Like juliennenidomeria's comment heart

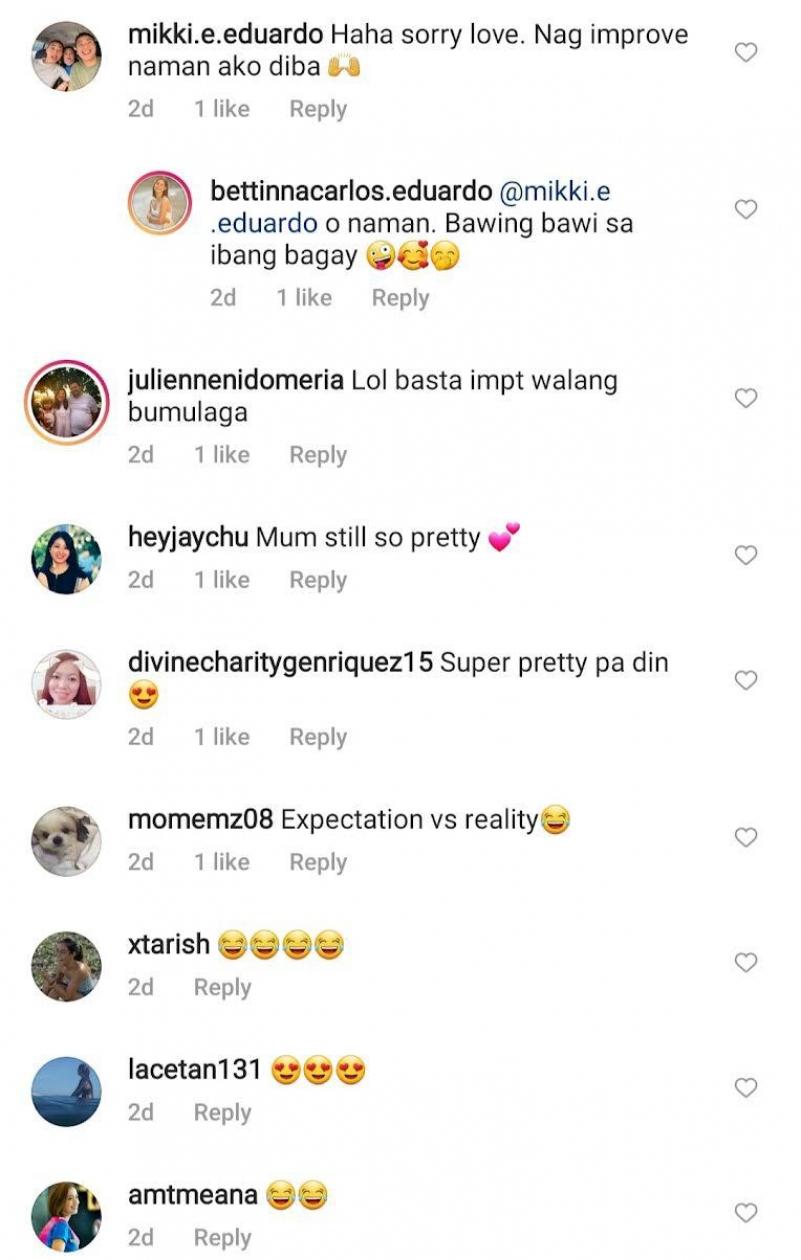[746, 398]
